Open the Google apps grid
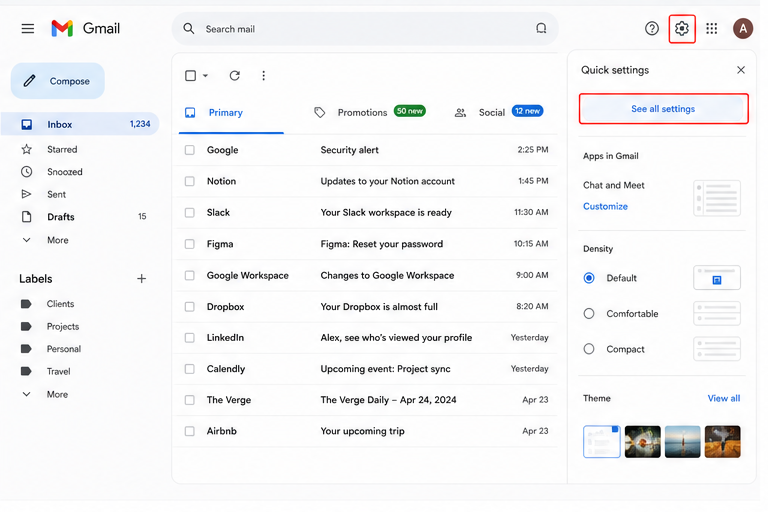768x512 pixels. (x=712, y=28)
